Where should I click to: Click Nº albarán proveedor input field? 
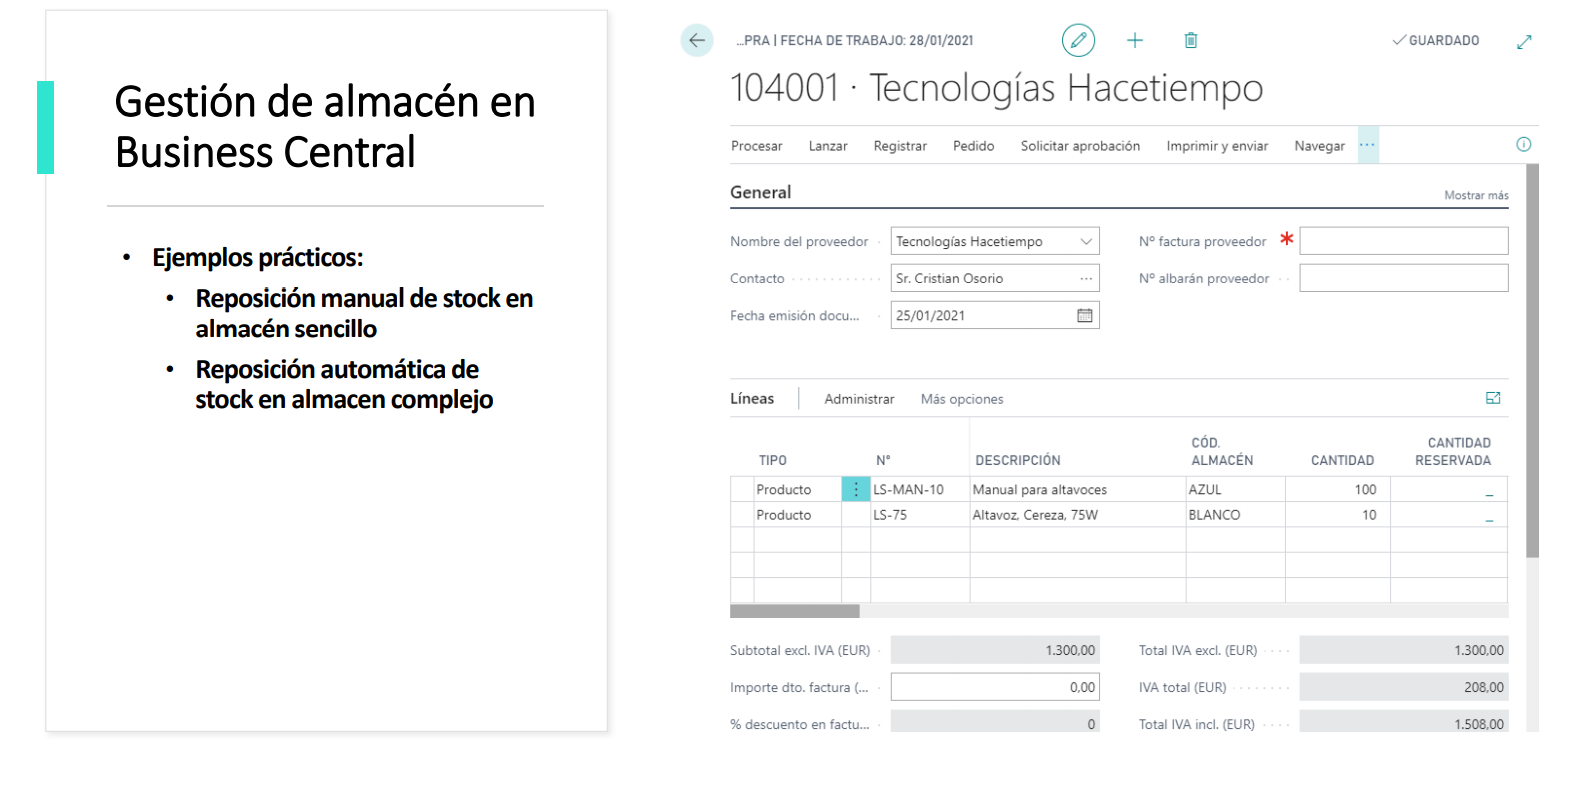click(1404, 278)
